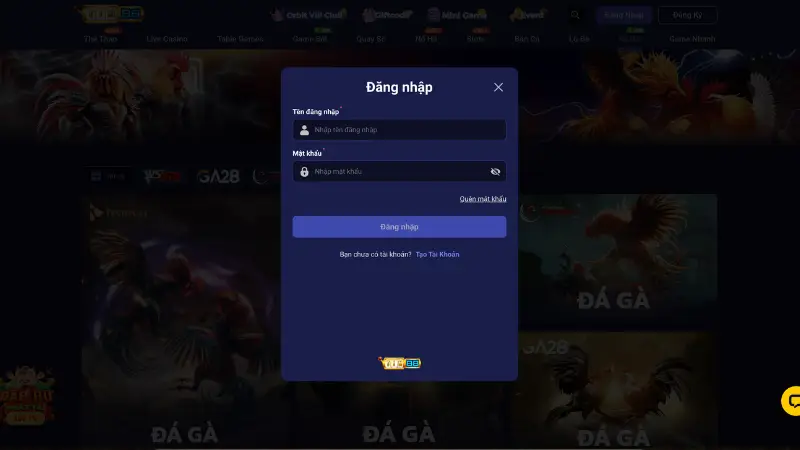
Task: Select the GA28 provider logo
Action: (x=218, y=177)
